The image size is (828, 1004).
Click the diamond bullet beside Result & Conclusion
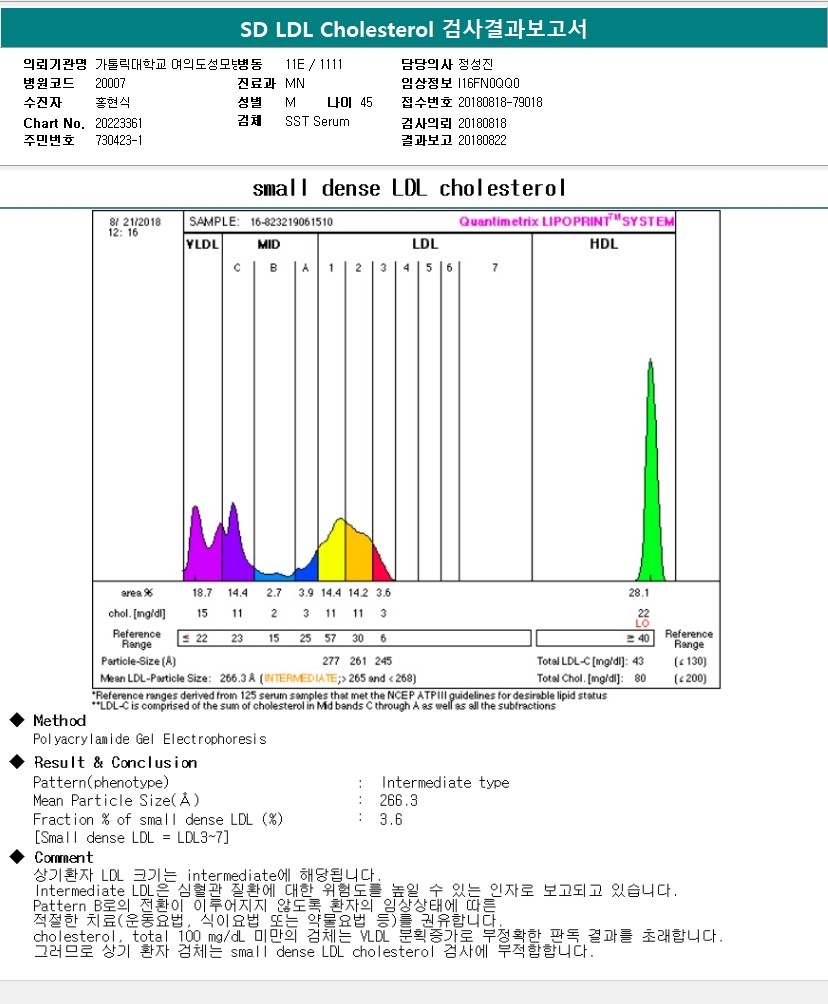[x=16, y=762]
